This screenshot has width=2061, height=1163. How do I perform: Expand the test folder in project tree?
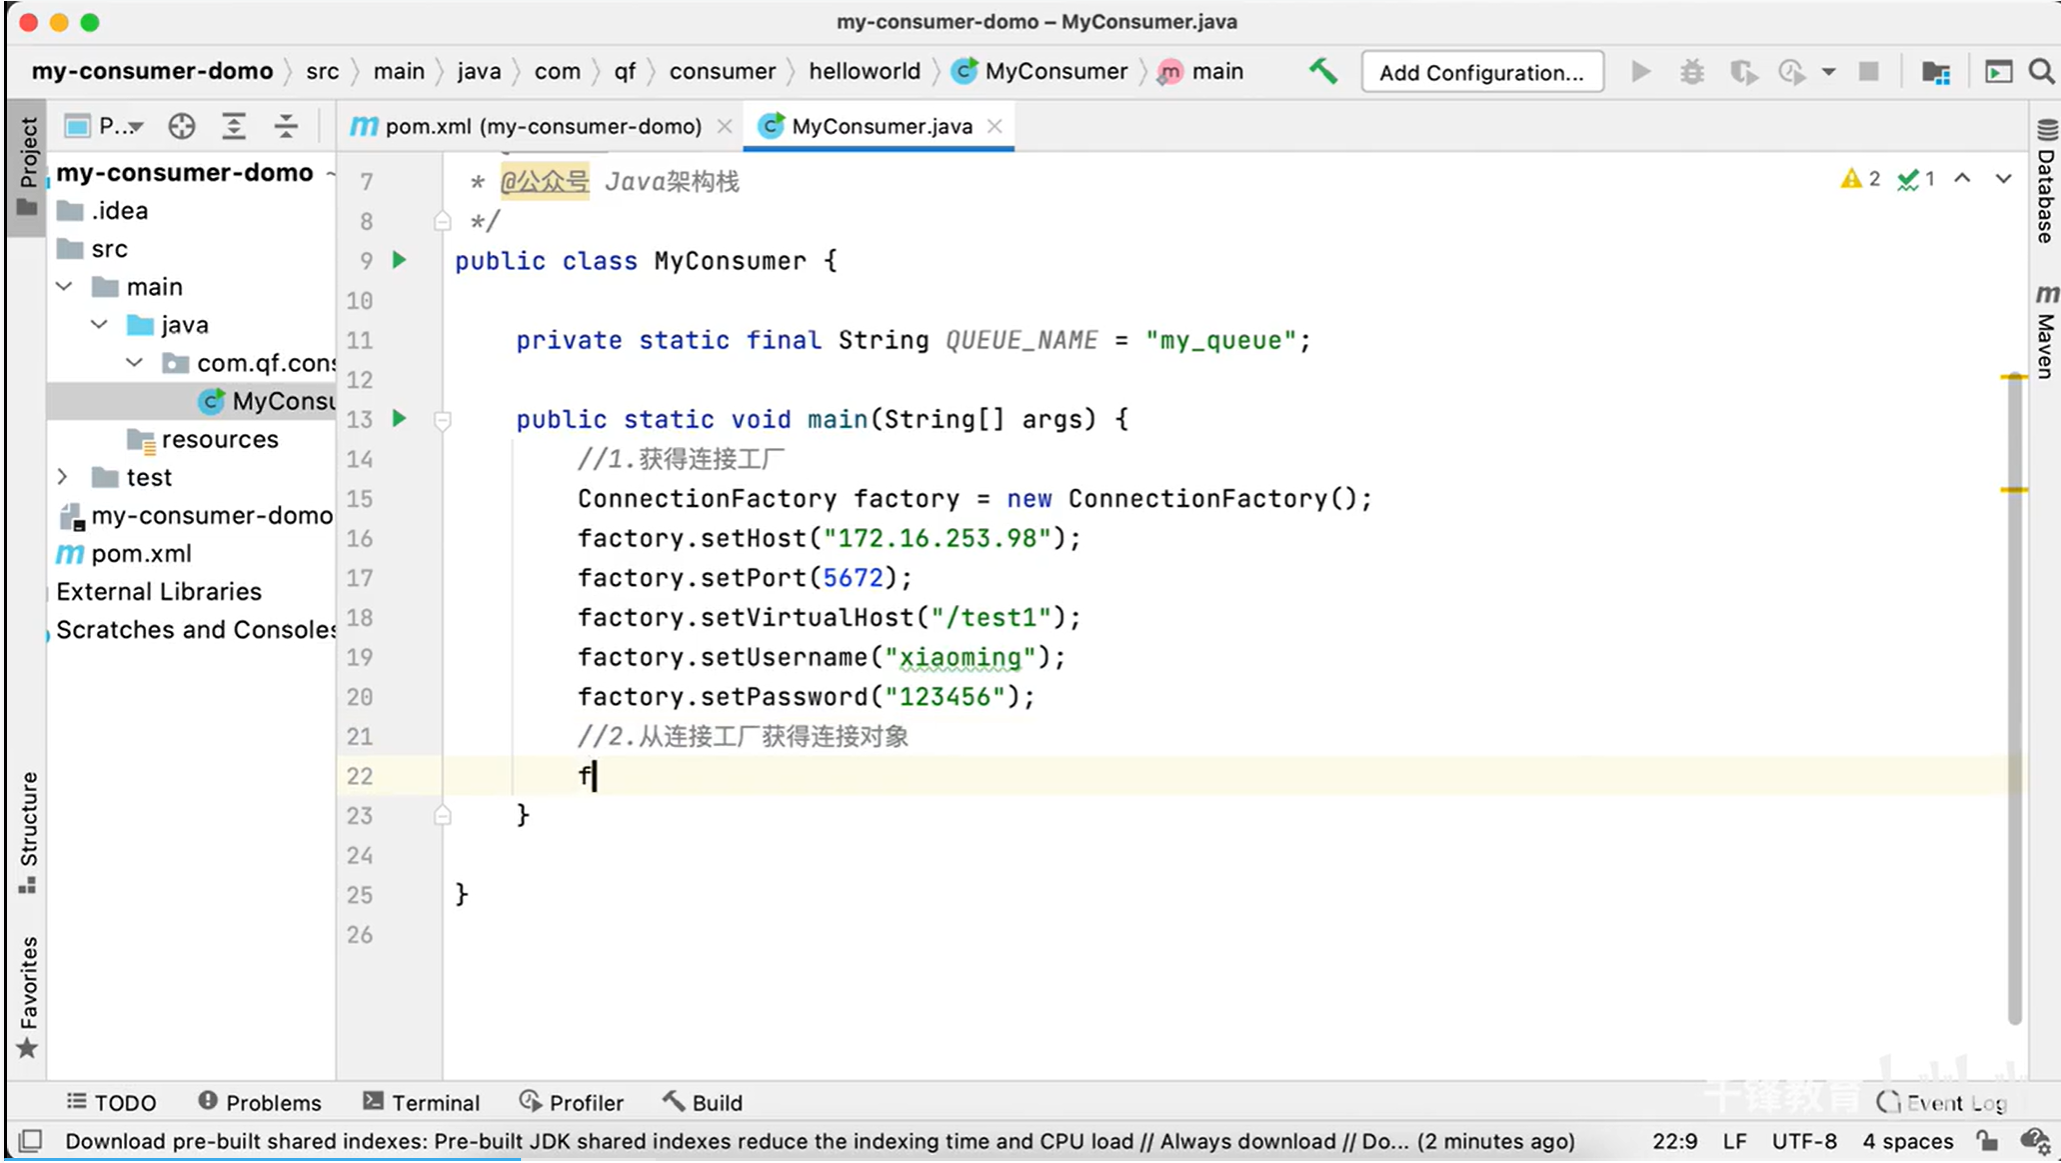point(63,477)
